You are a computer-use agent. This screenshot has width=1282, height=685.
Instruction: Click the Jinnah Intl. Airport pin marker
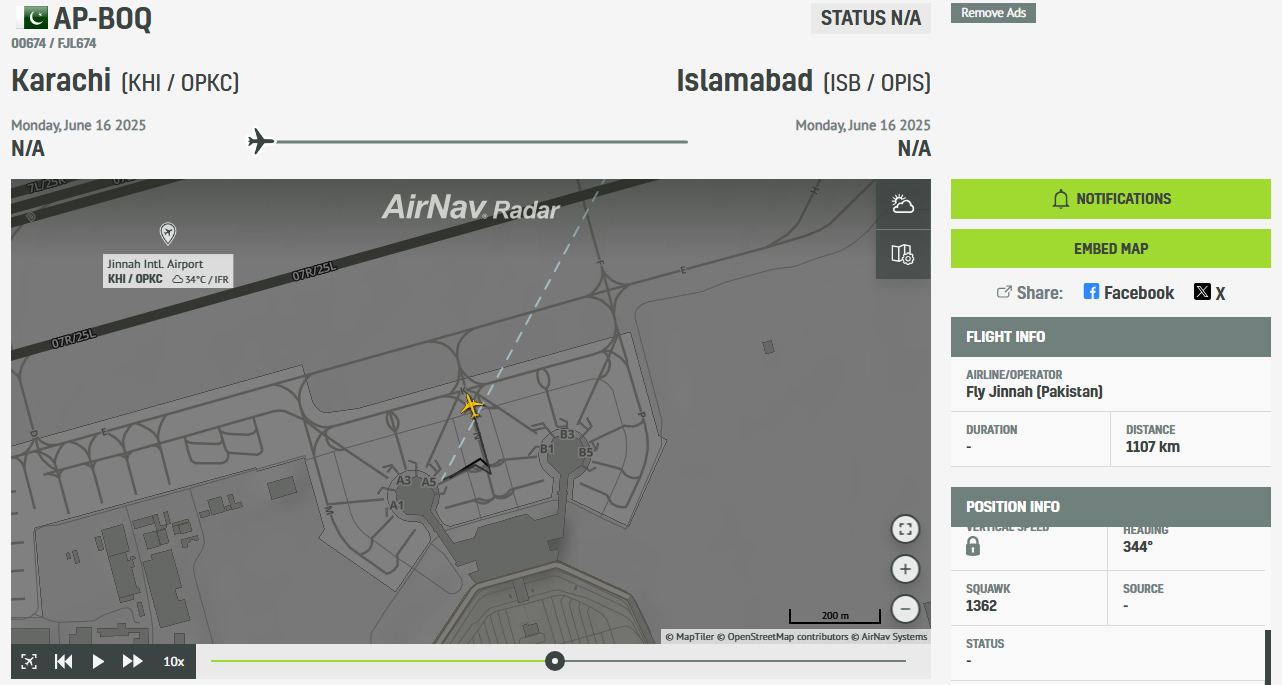(x=168, y=234)
